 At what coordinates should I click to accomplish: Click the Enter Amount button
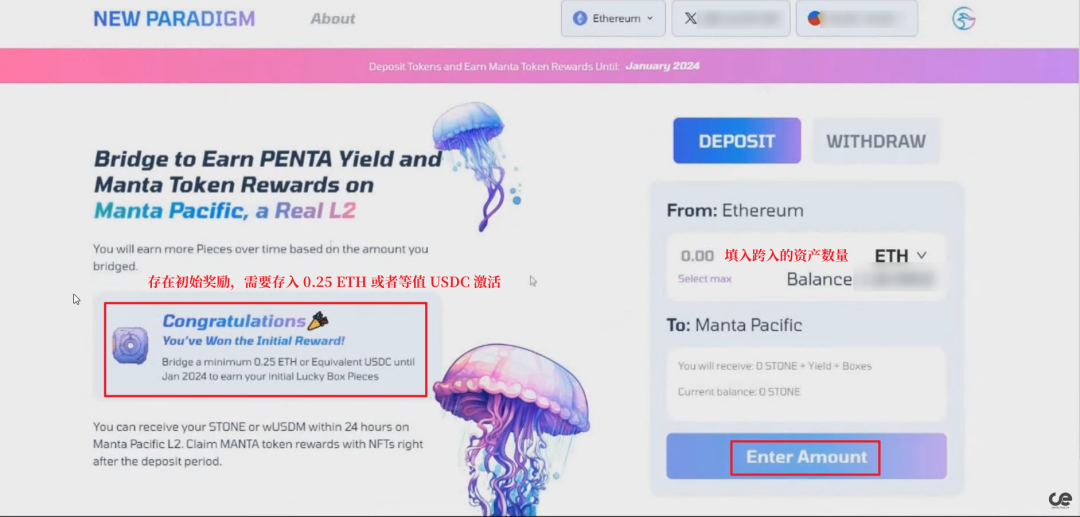(807, 456)
